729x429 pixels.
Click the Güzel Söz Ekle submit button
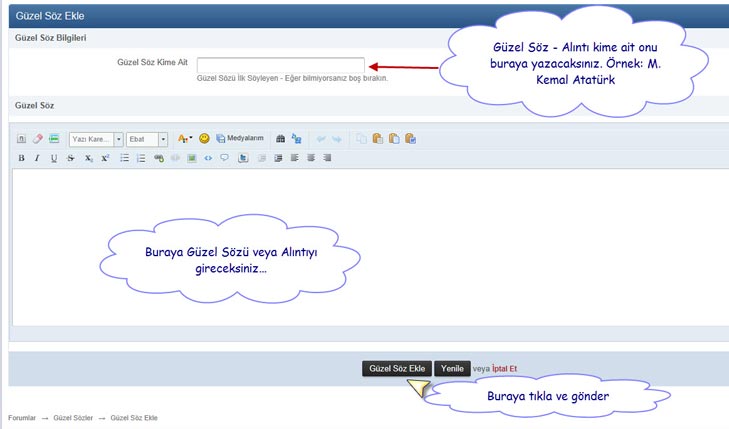click(396, 368)
